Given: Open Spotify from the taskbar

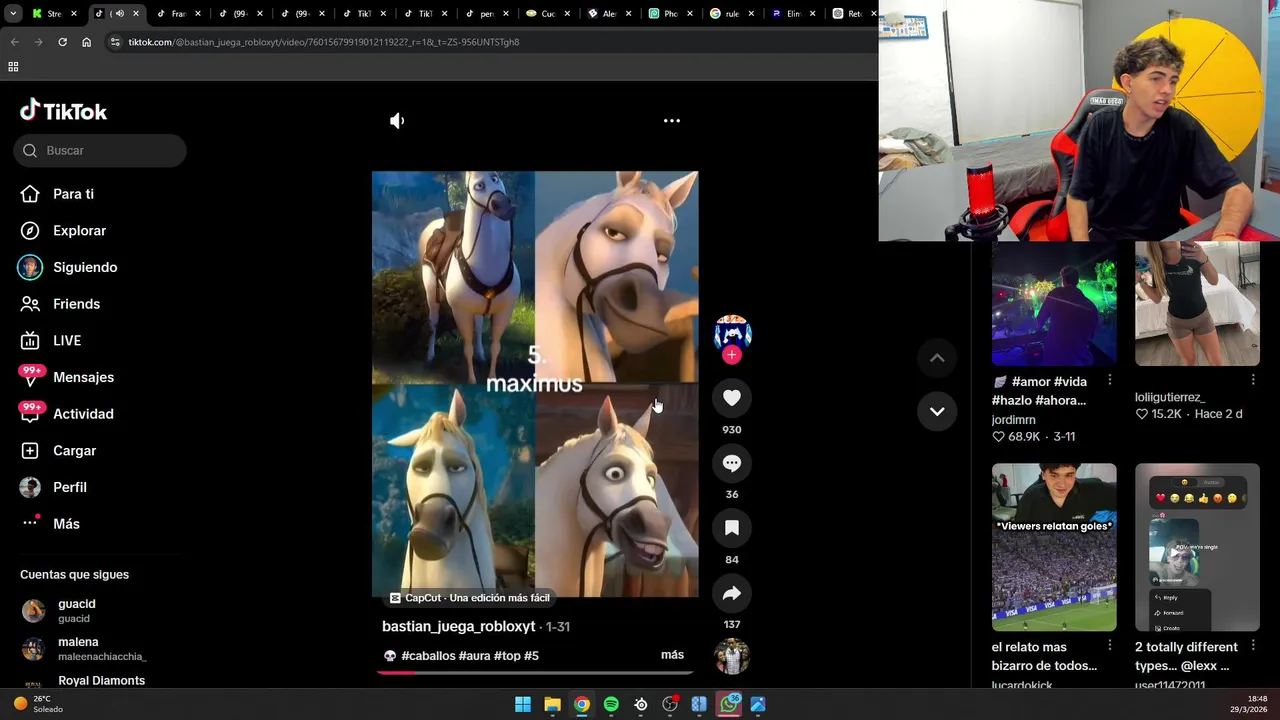Looking at the screenshot, I should (611, 704).
